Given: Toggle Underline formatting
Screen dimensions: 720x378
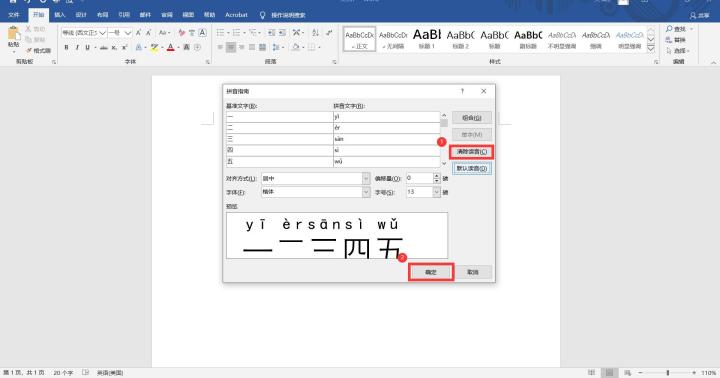Looking at the screenshot, I should tap(87, 47).
